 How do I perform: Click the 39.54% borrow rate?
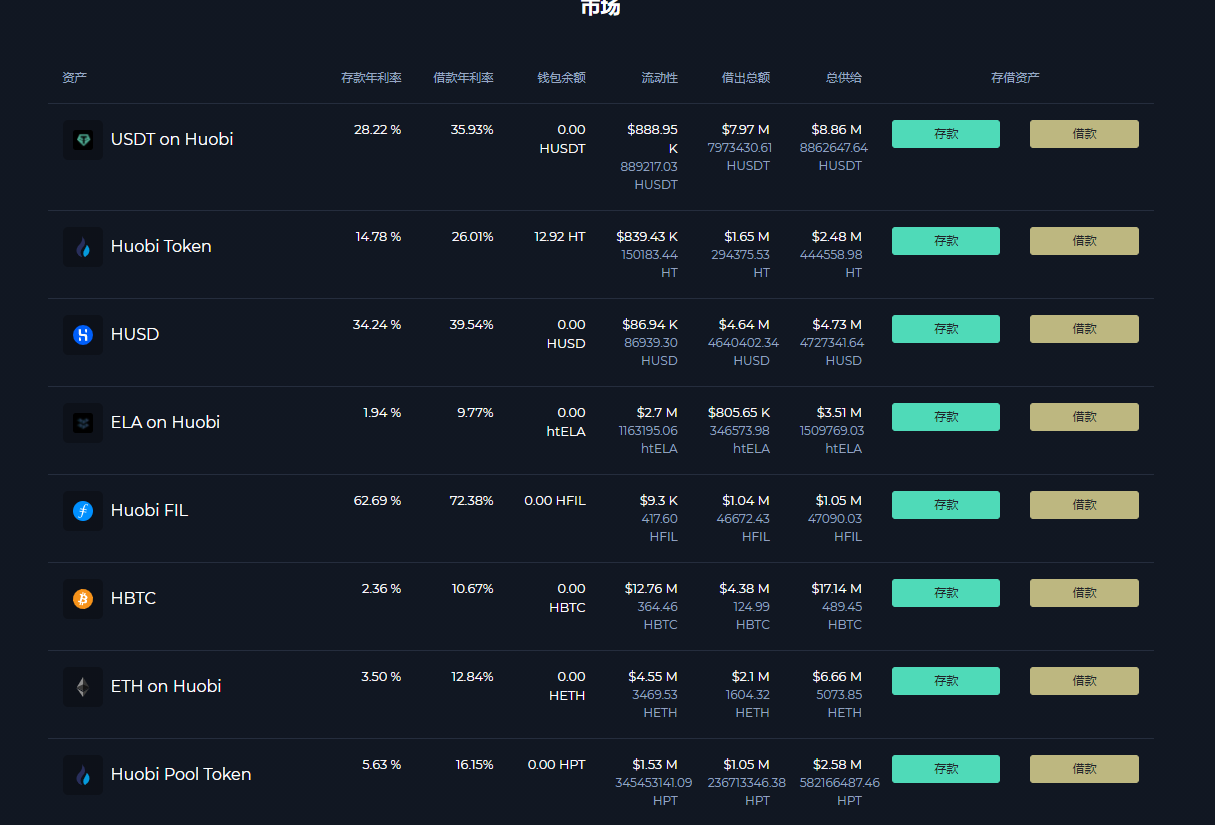pos(472,325)
